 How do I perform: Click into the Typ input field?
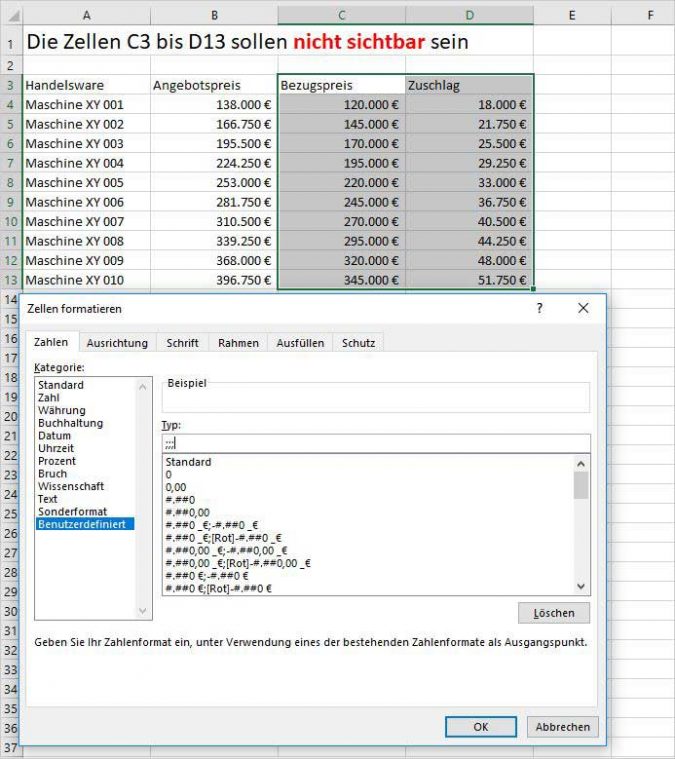pyautogui.click(x=376, y=443)
